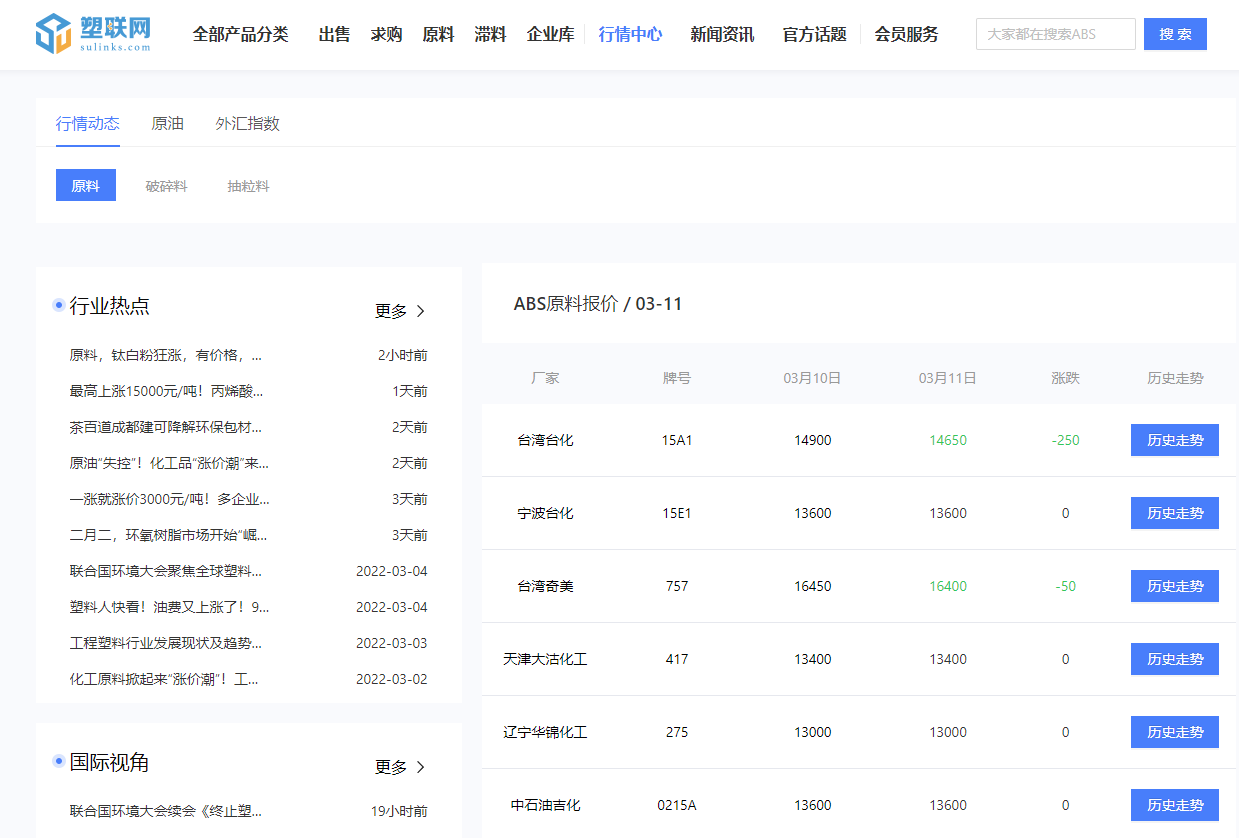Click the 03月10日 price 16450
Image resolution: width=1239 pixels, height=838 pixels.
813,586
